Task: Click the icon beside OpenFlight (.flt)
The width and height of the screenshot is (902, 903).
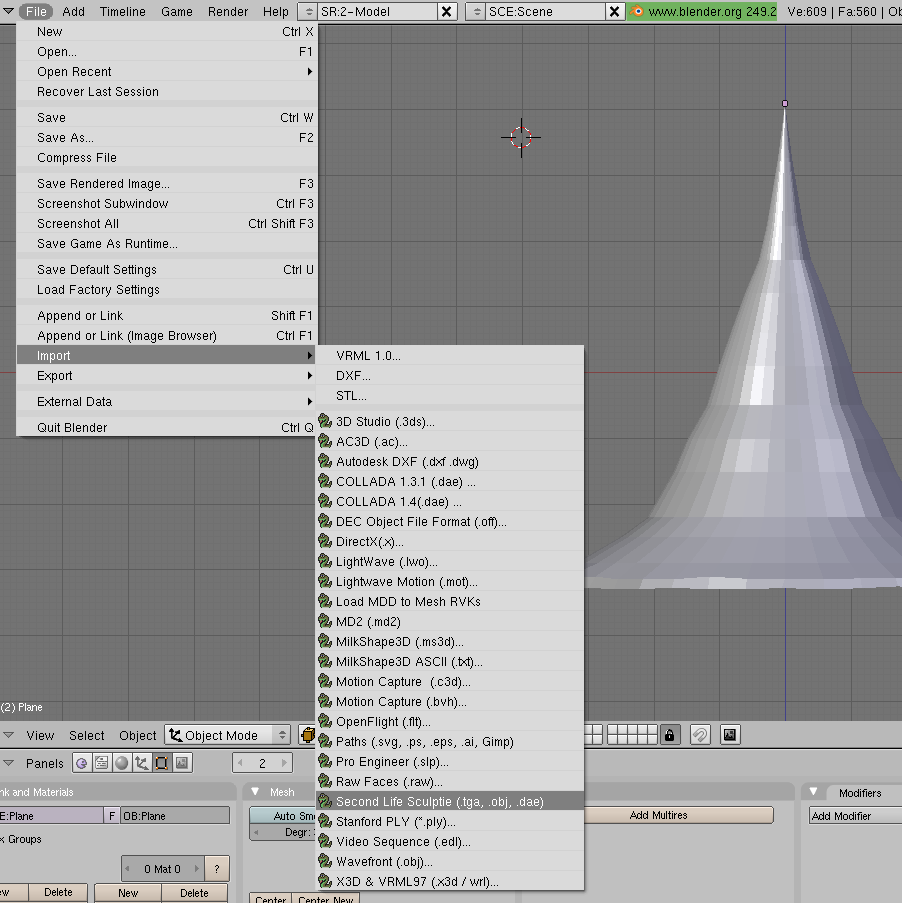Action: tap(325, 721)
